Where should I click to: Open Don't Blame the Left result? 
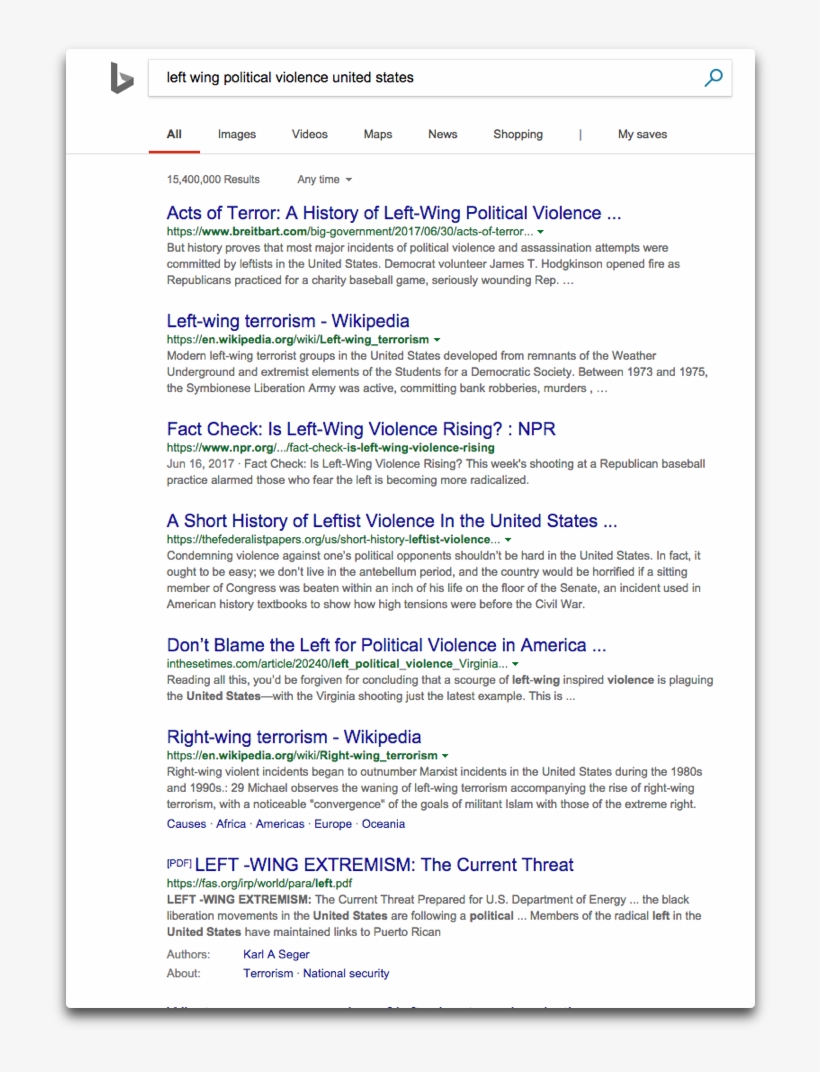[x=386, y=645]
